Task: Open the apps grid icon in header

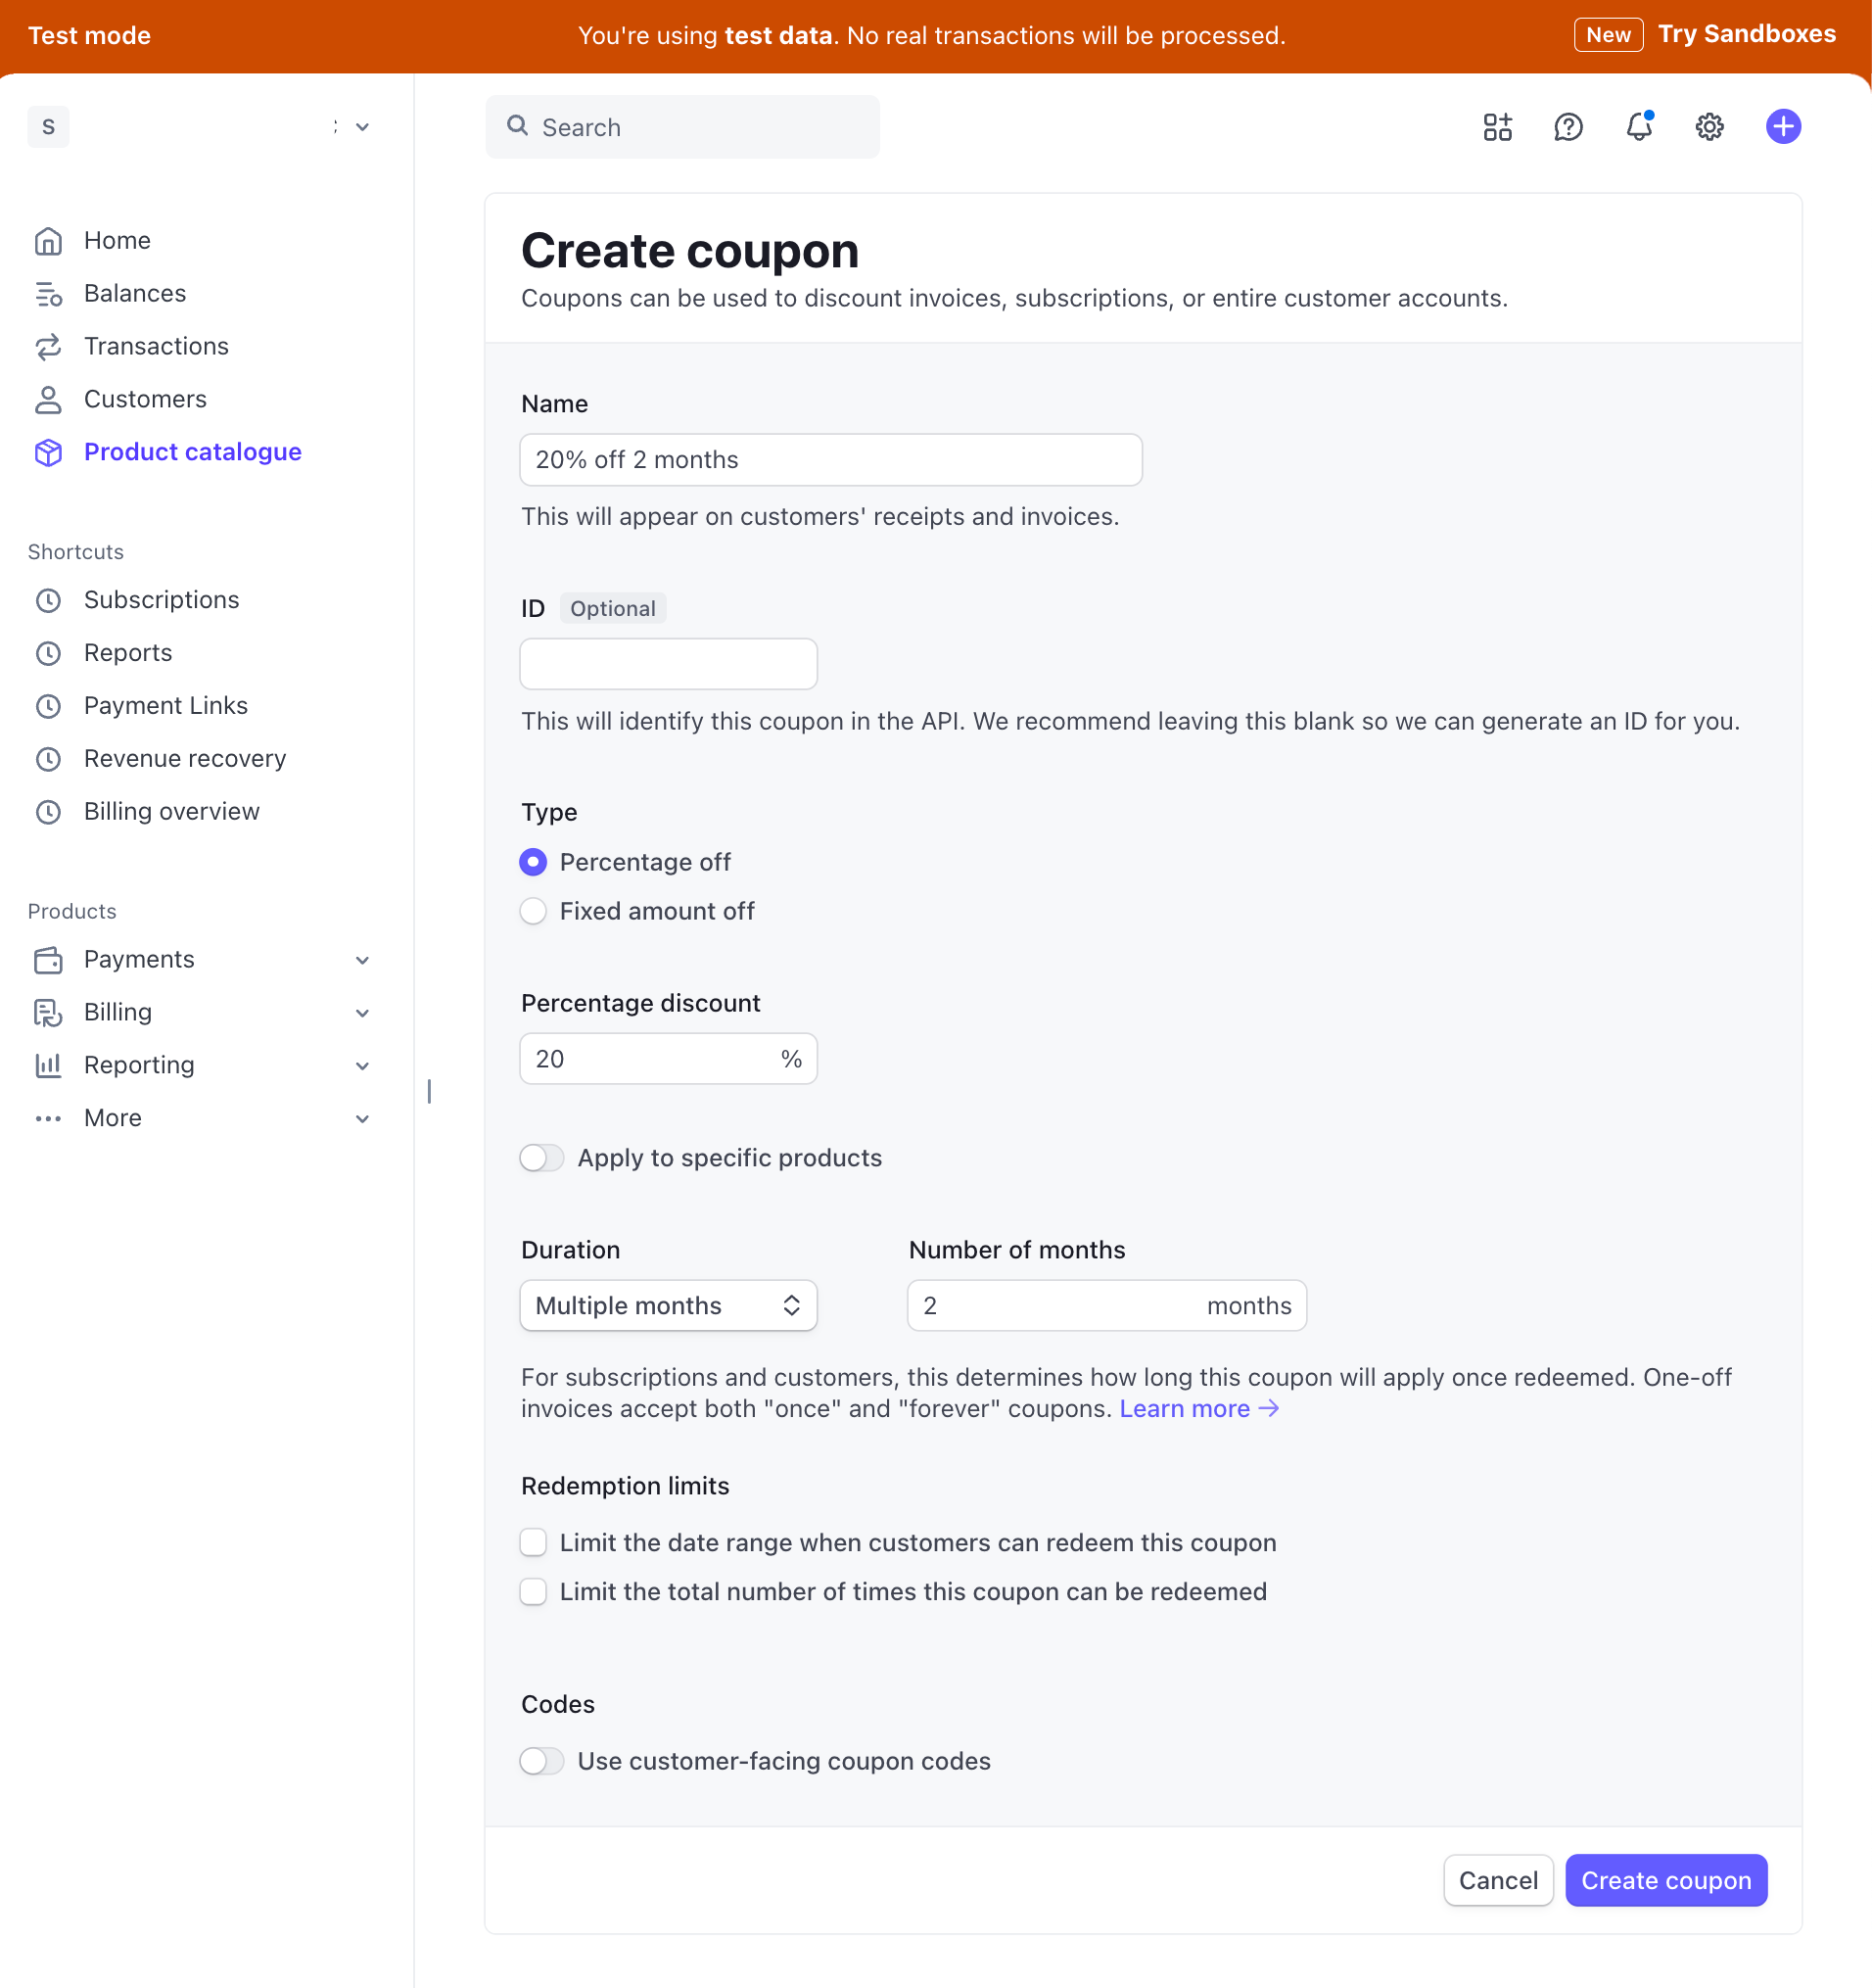Action: click(x=1497, y=127)
